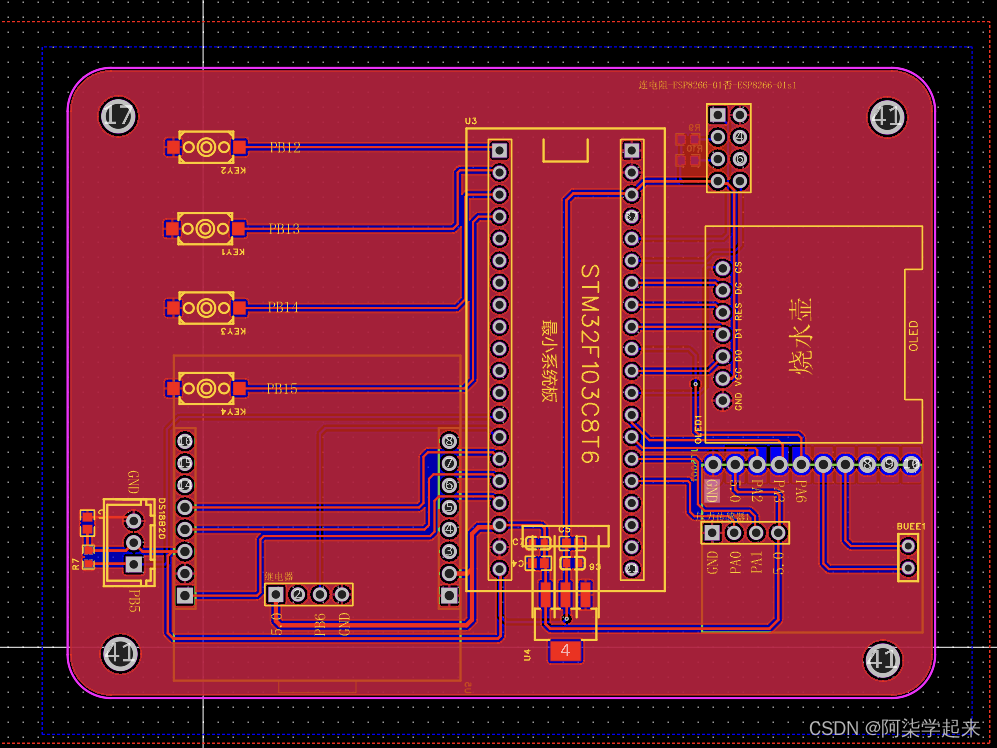This screenshot has width=997, height=748.
Task: Select the U4 designator label
Action: click(x=527, y=654)
